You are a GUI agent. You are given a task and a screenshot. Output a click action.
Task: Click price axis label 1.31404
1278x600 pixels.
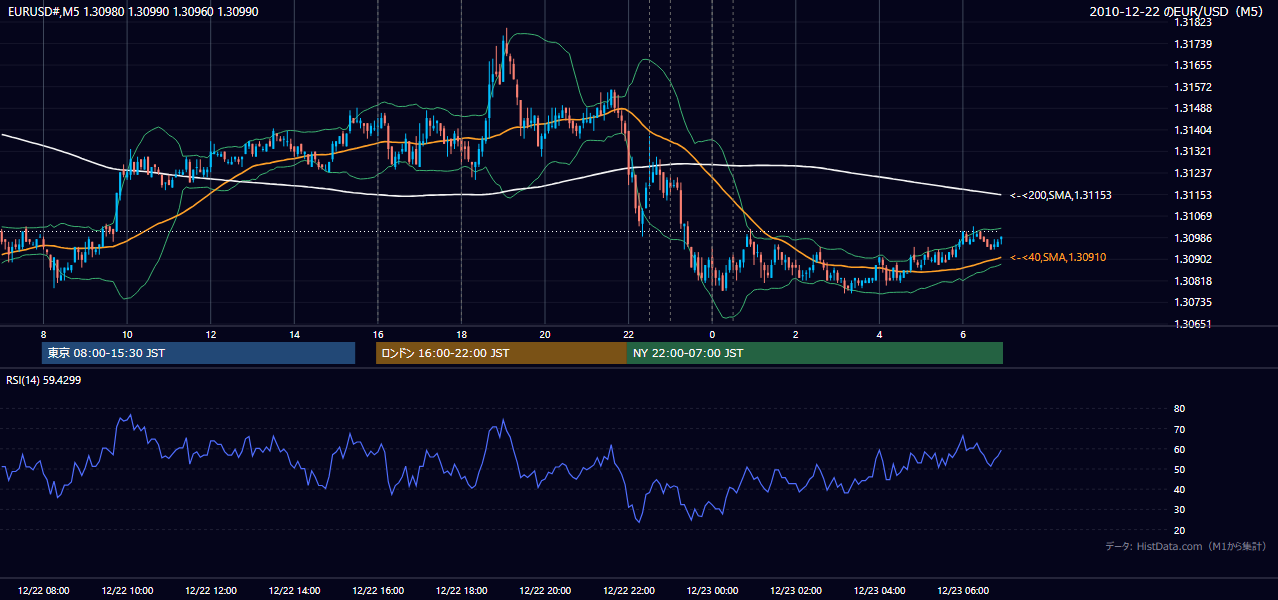pyautogui.click(x=1193, y=130)
